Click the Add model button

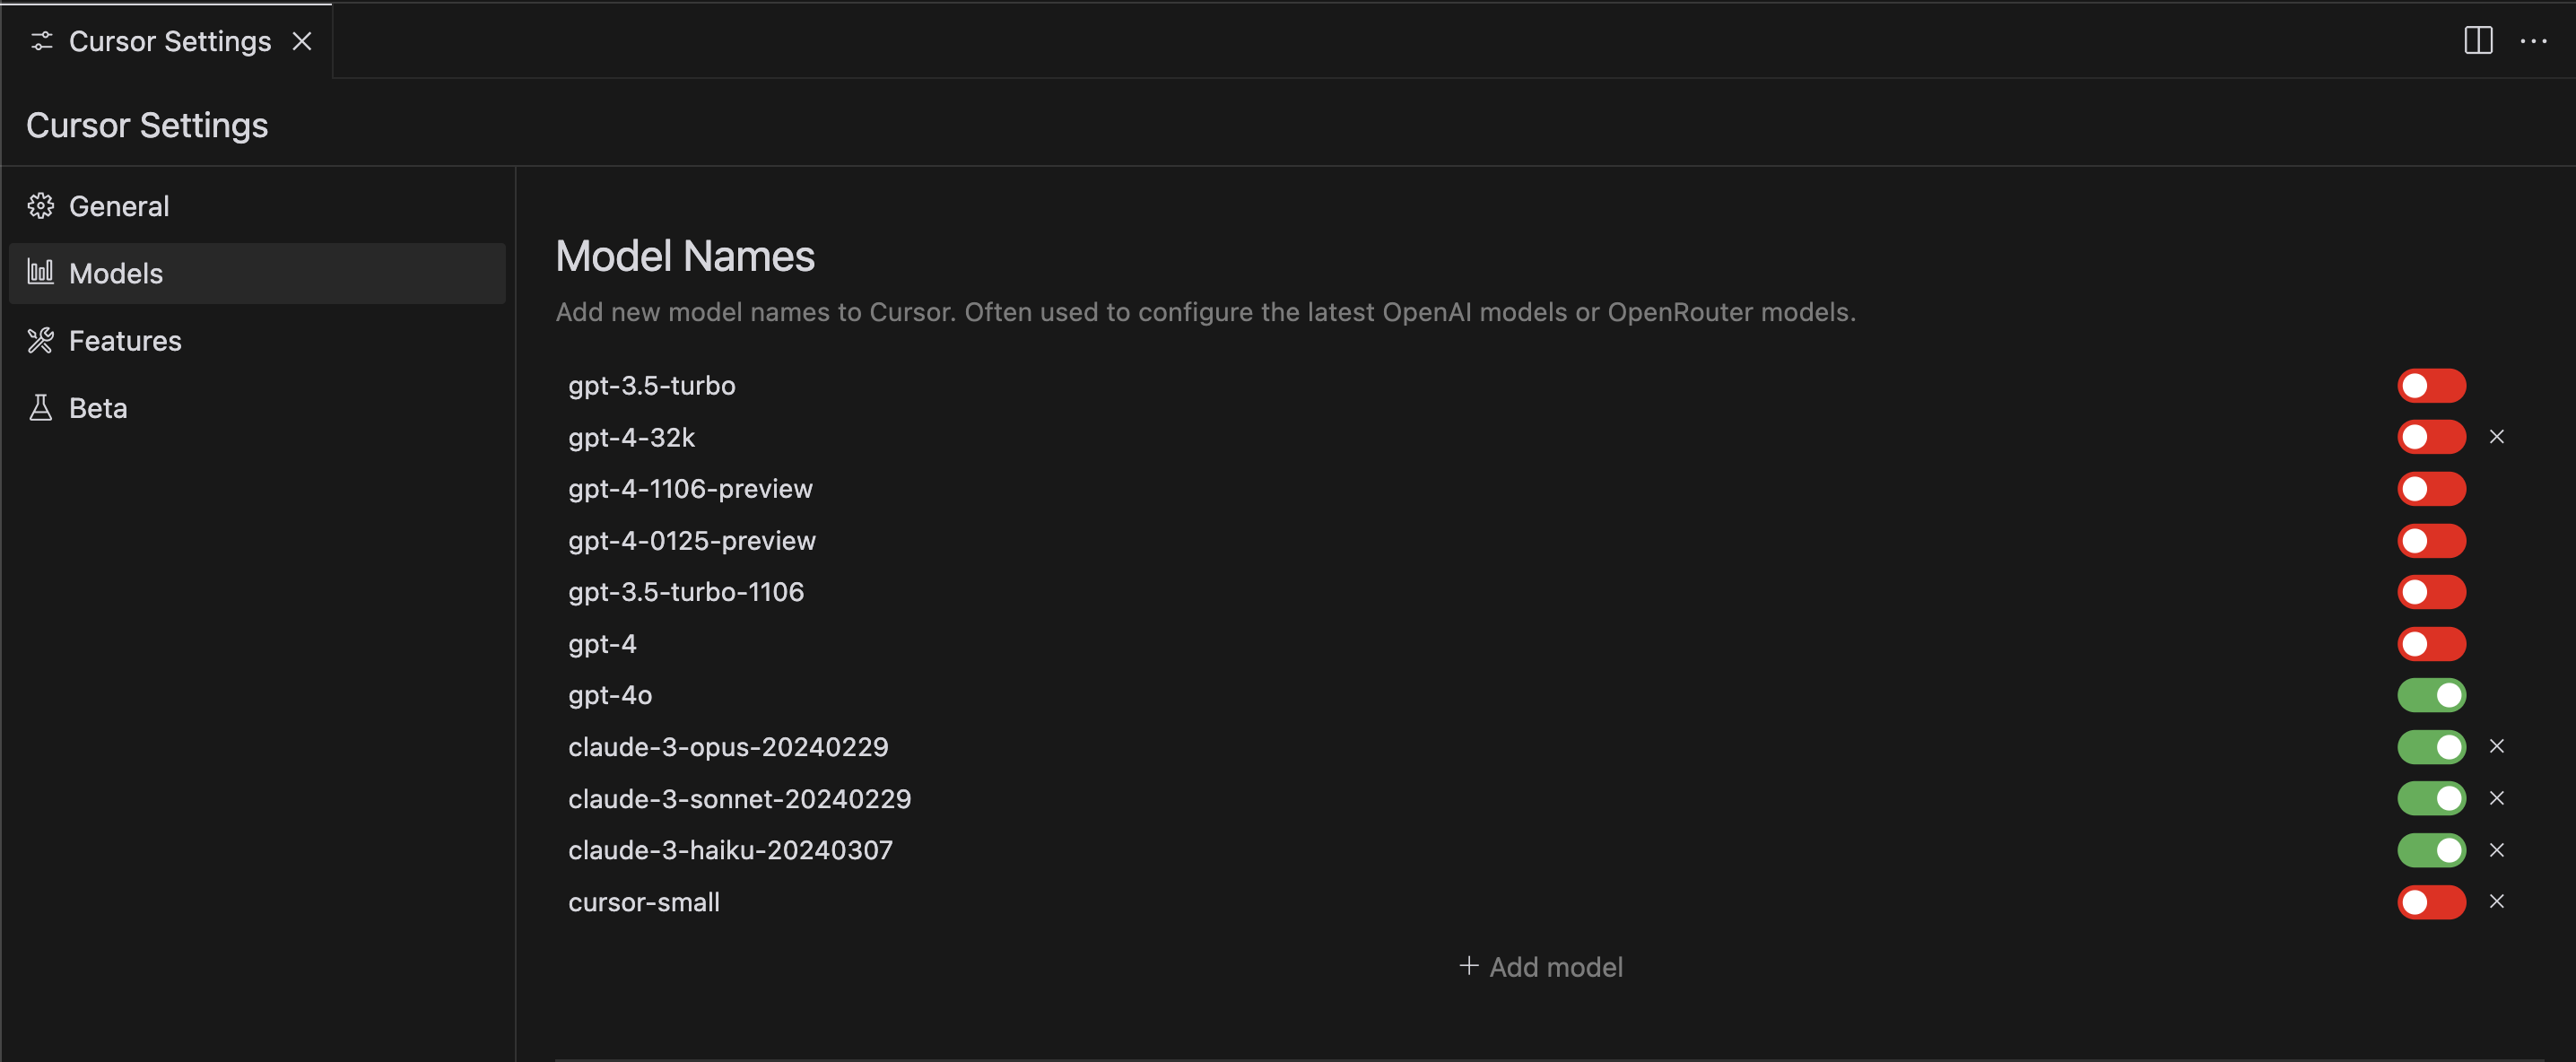coord(1540,967)
